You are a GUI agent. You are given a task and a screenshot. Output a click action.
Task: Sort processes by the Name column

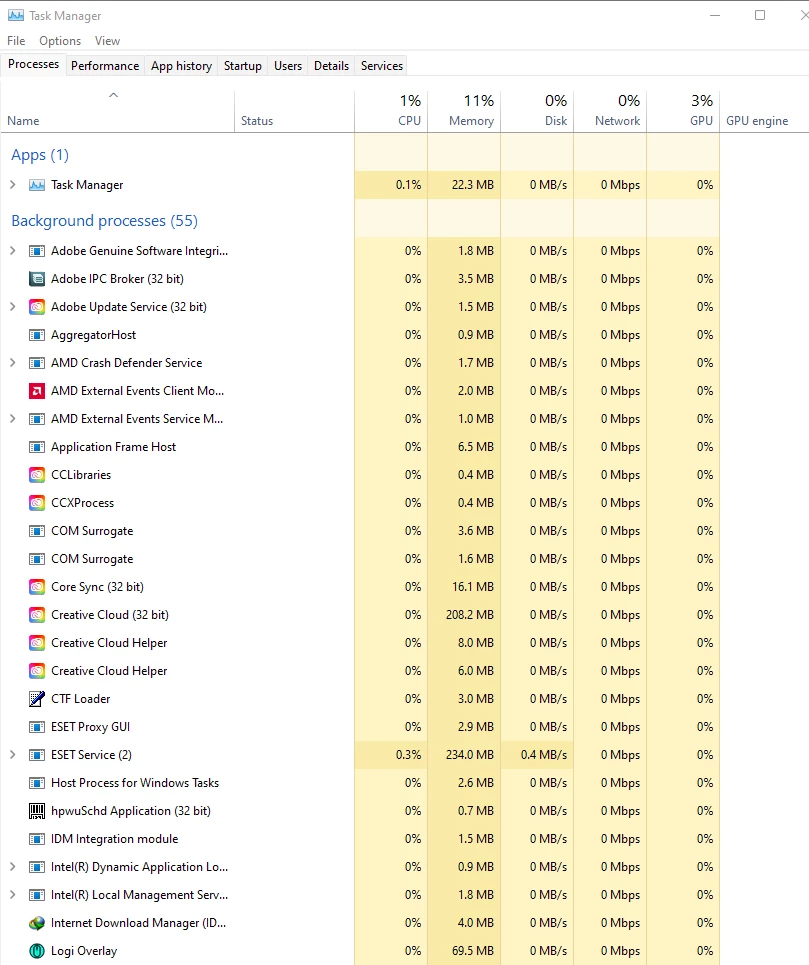pyautogui.click(x=117, y=111)
